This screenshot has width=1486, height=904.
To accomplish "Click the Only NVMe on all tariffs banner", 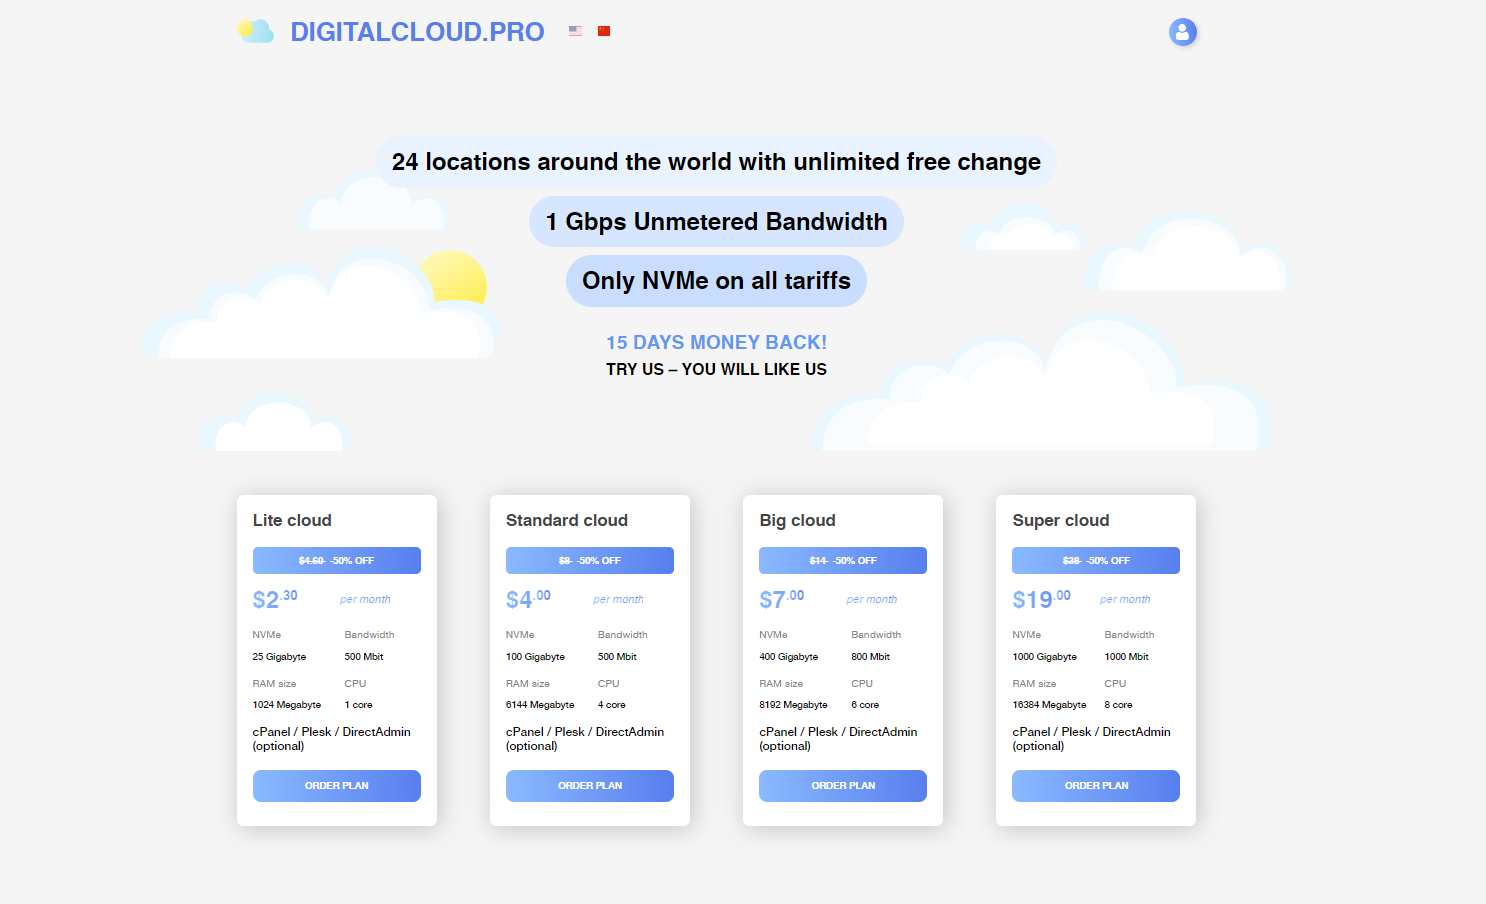I will click(x=716, y=281).
